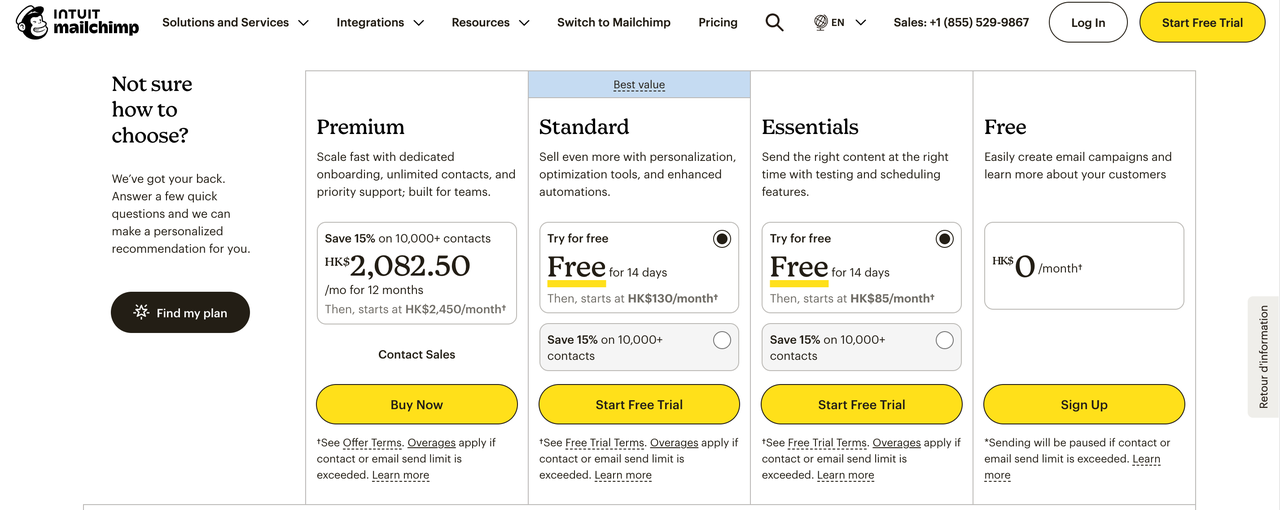
Task: Expand the Integrations dropdown
Action: pyautogui.click(x=380, y=22)
